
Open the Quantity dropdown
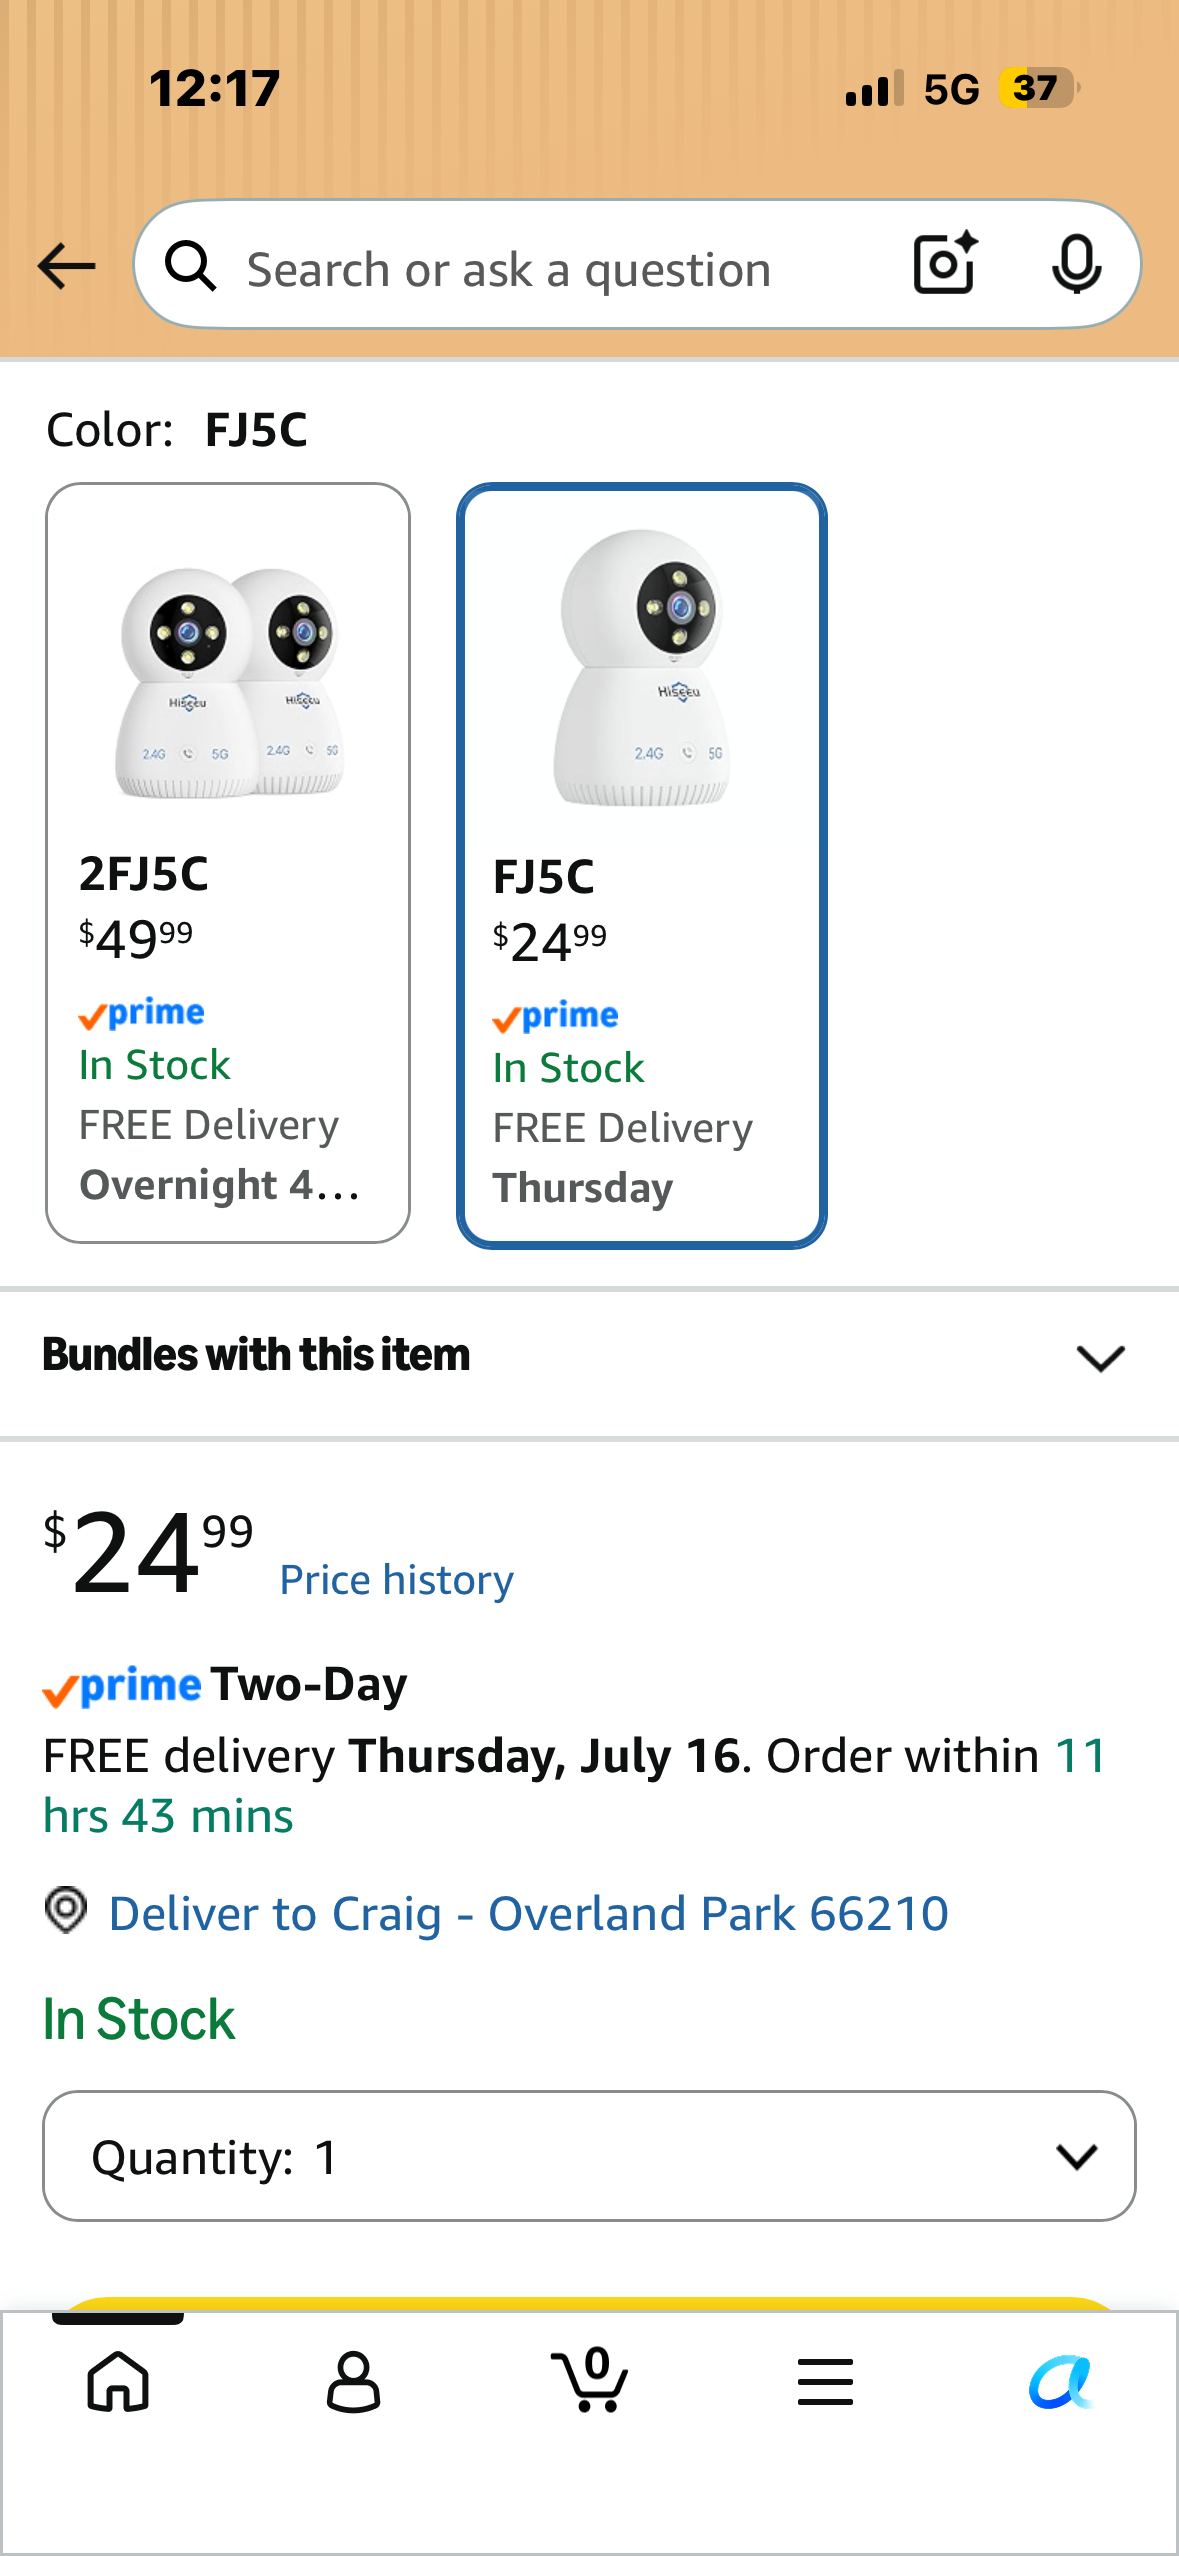pyautogui.click(x=589, y=2156)
